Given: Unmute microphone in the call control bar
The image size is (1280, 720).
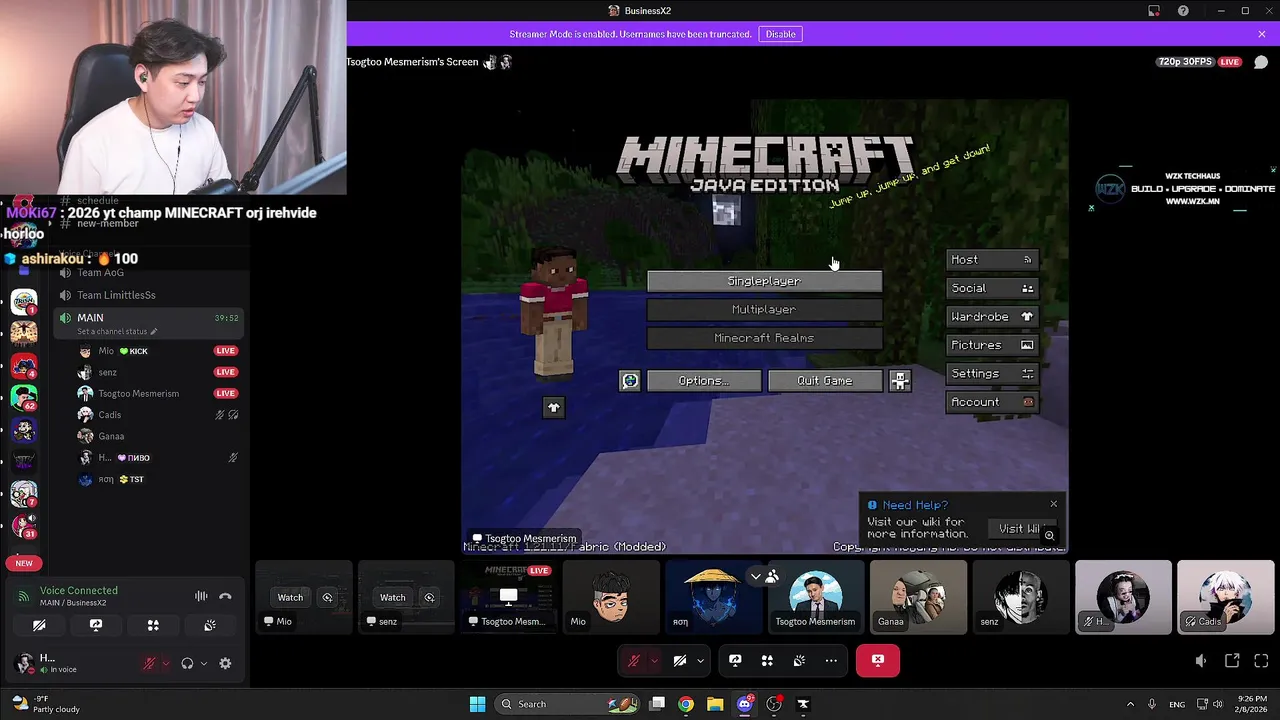Looking at the screenshot, I should 633,660.
